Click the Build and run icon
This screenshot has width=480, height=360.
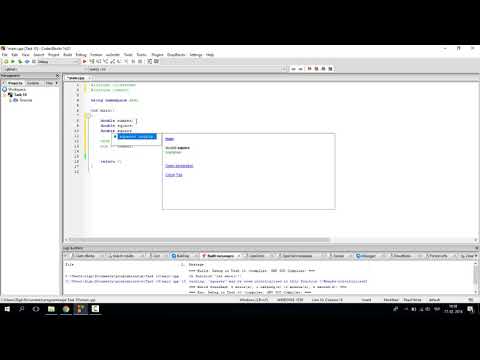20,62
